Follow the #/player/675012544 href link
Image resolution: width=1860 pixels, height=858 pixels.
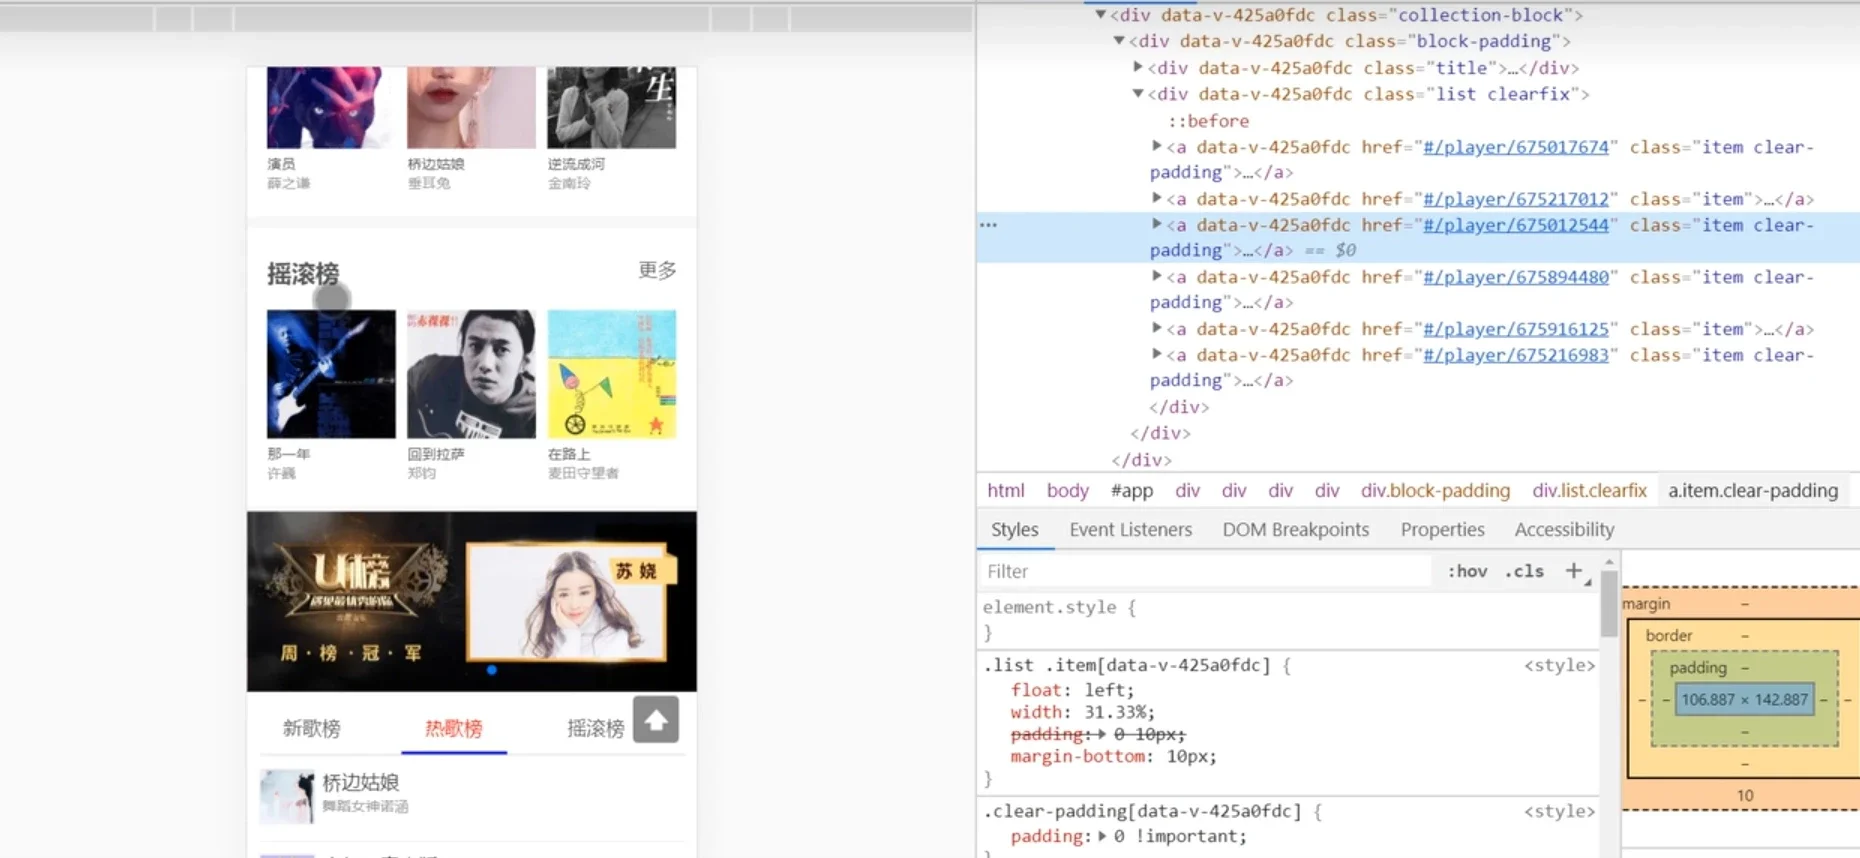pos(1516,225)
